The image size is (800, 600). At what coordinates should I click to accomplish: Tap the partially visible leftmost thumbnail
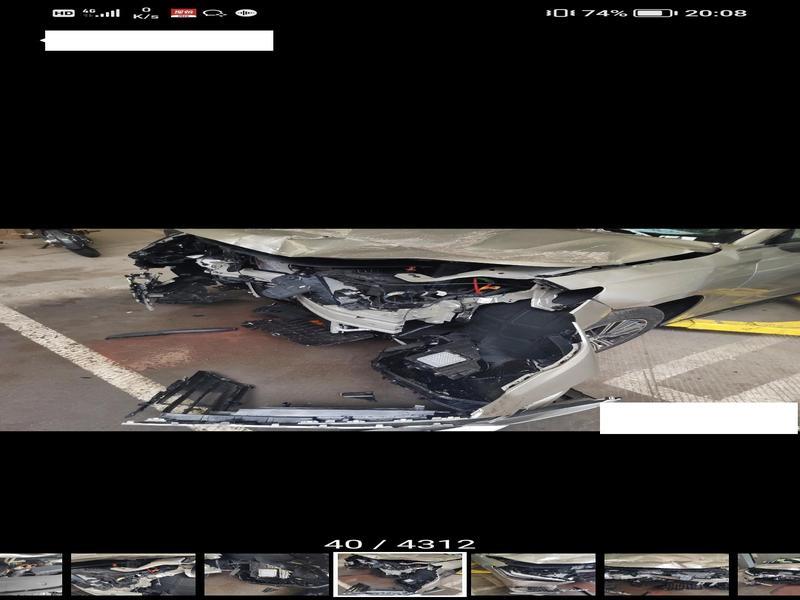pos(30,575)
